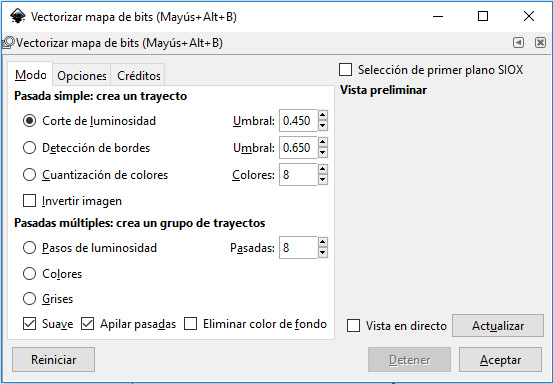Click the dock panel iconify arrow icon

(518, 43)
